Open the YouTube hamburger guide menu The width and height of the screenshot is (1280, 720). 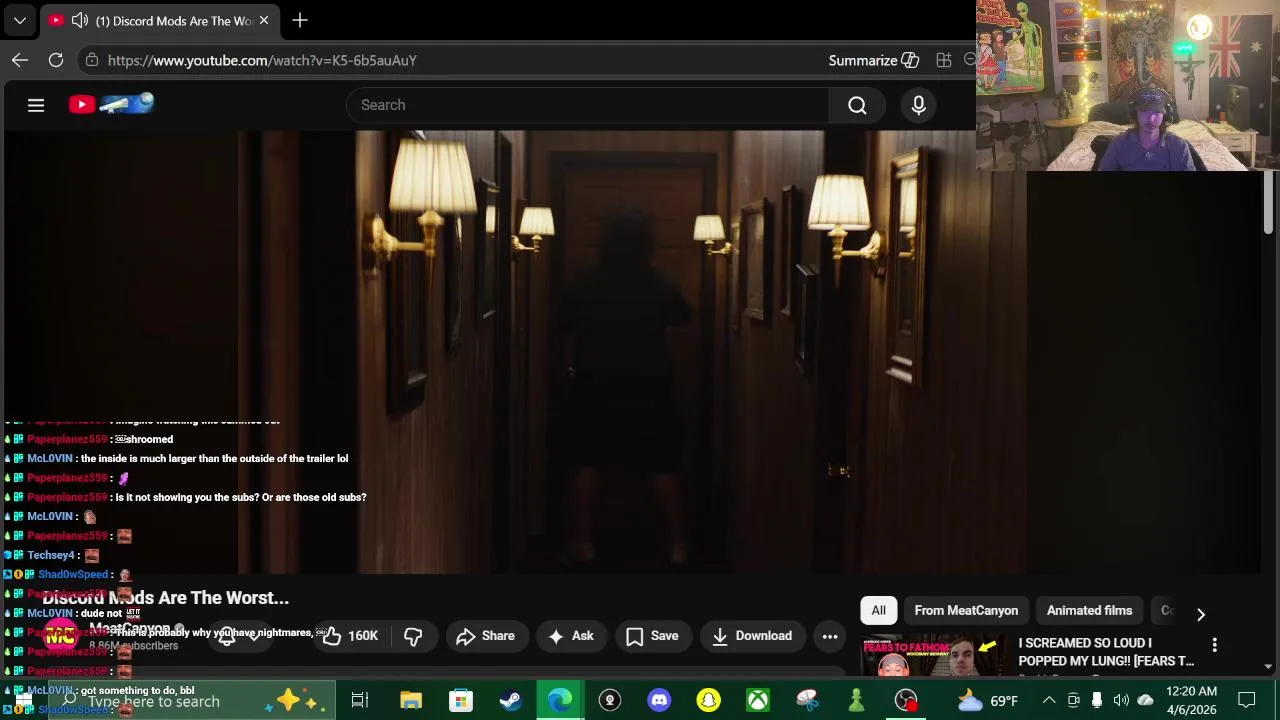tap(36, 105)
